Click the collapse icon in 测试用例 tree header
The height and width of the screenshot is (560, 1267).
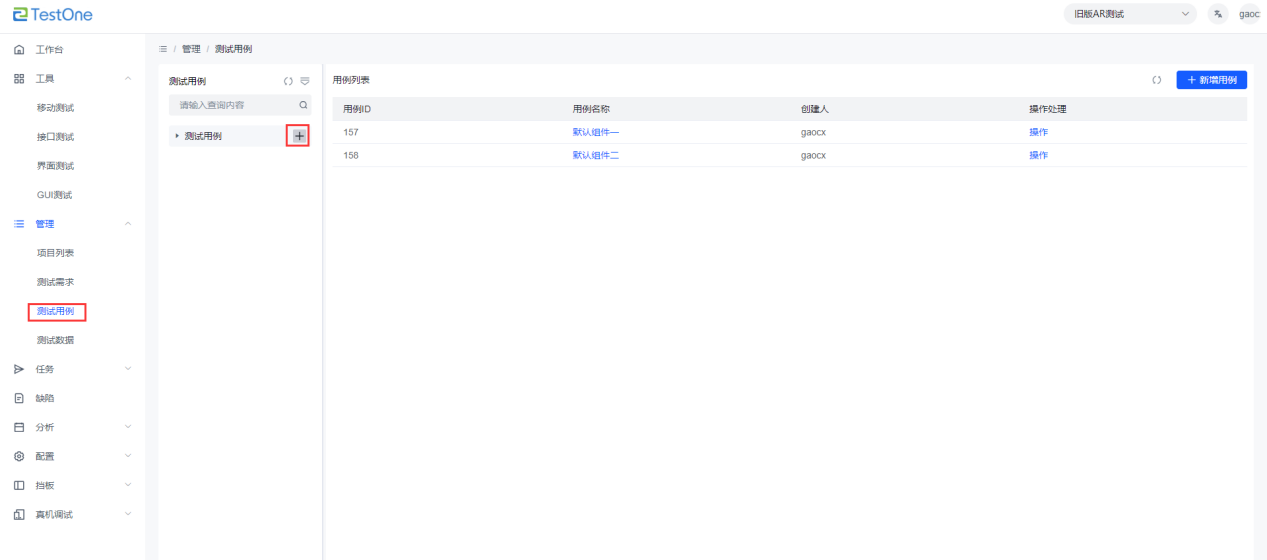(x=305, y=81)
